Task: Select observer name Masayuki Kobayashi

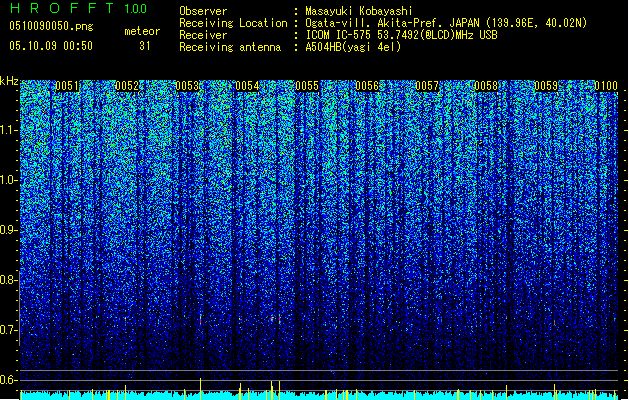Action: click(x=359, y=11)
